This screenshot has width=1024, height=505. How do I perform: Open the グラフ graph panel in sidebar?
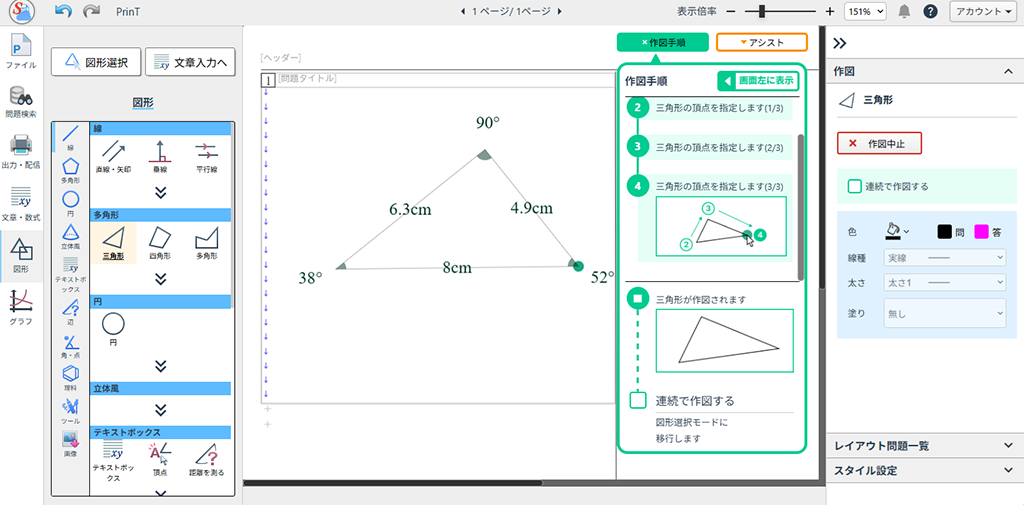click(x=20, y=306)
